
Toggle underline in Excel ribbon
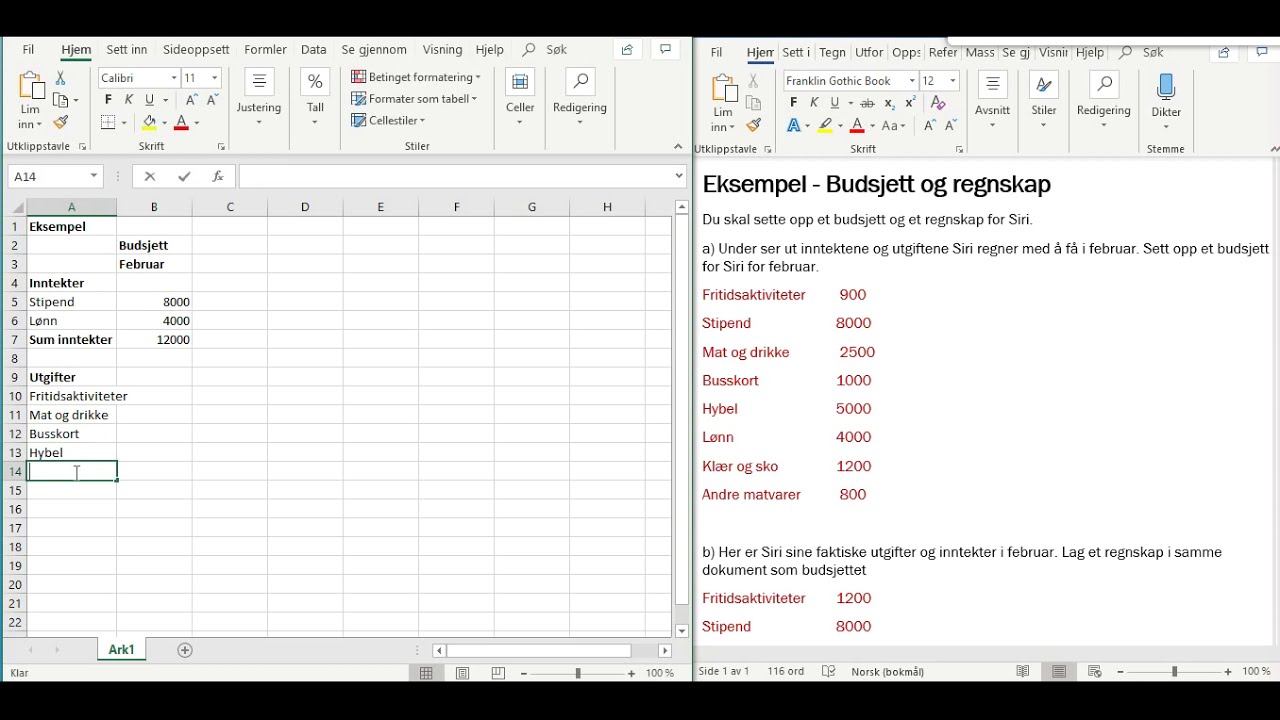click(x=149, y=100)
